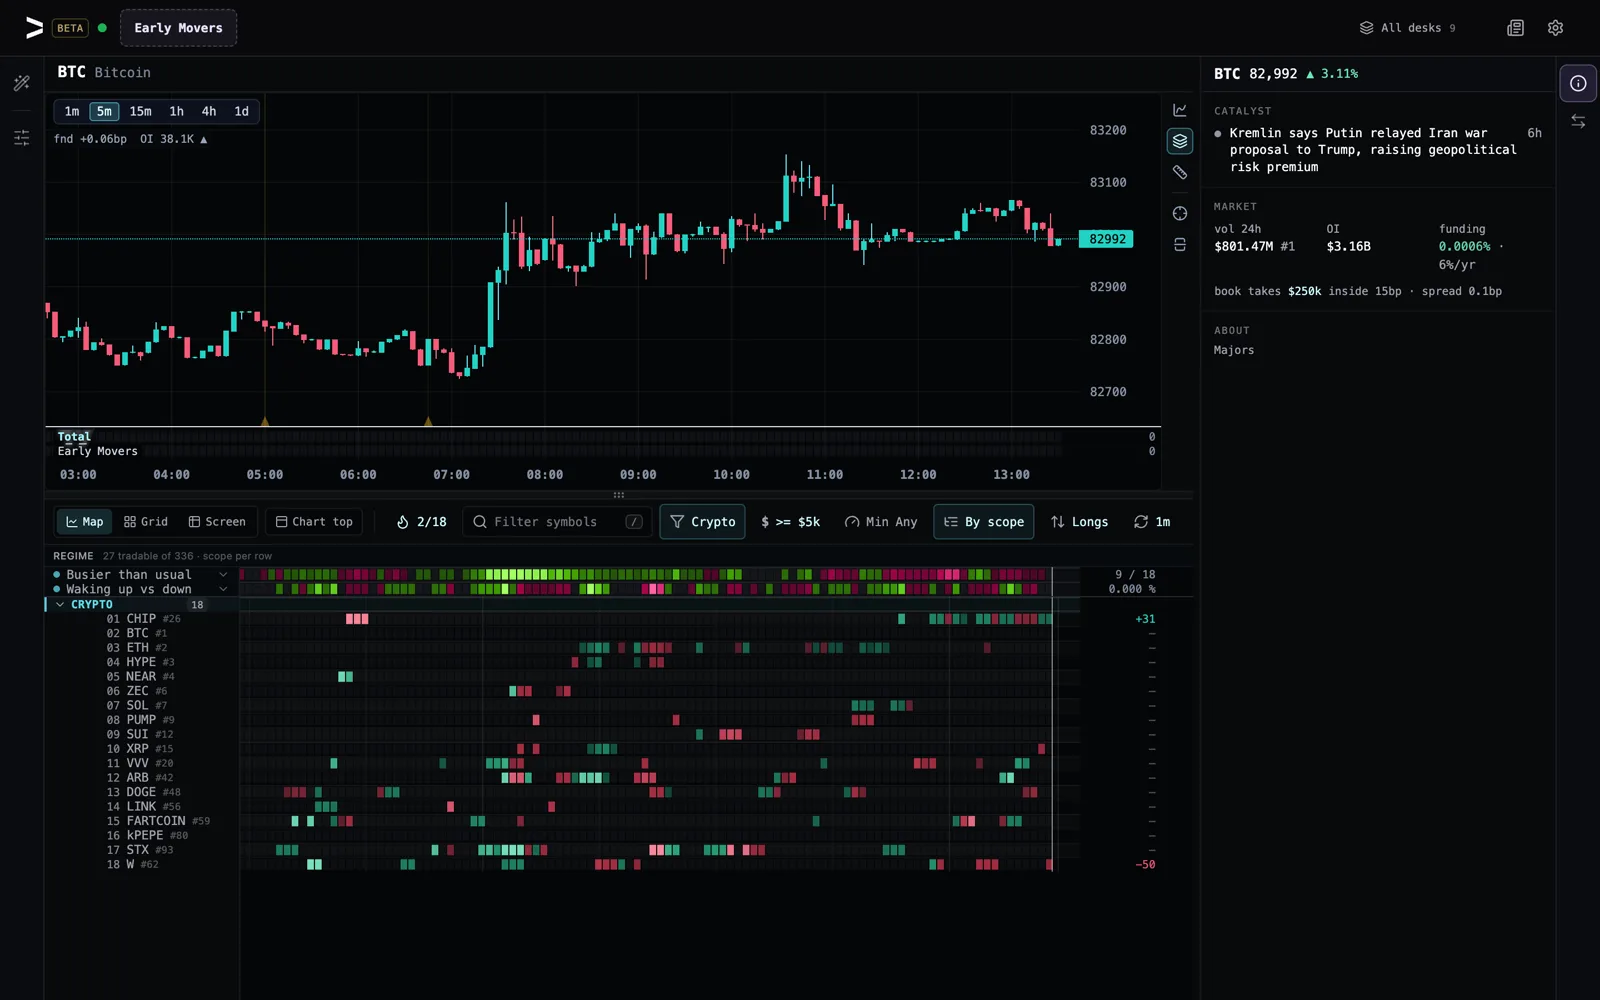The width and height of the screenshot is (1600, 1000).
Task: Click the fit-range bracket icon beside the chart
Action: click(x=1180, y=244)
